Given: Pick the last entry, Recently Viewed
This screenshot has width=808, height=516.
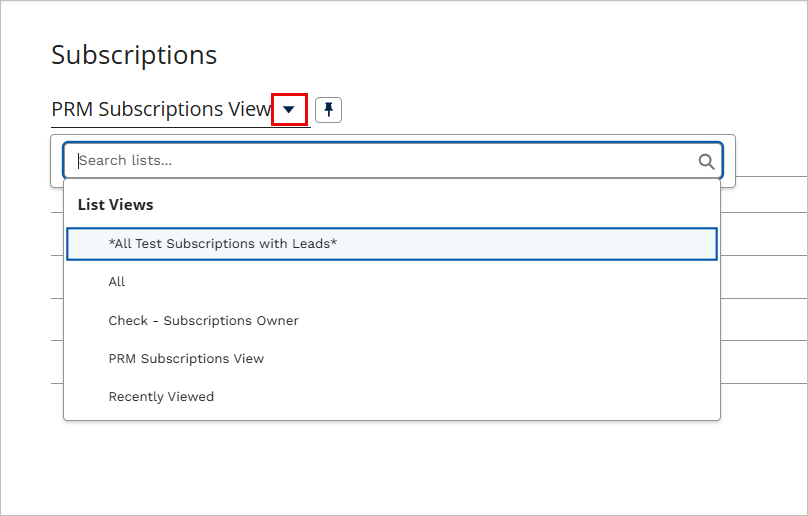Looking at the screenshot, I should [x=392, y=397].
